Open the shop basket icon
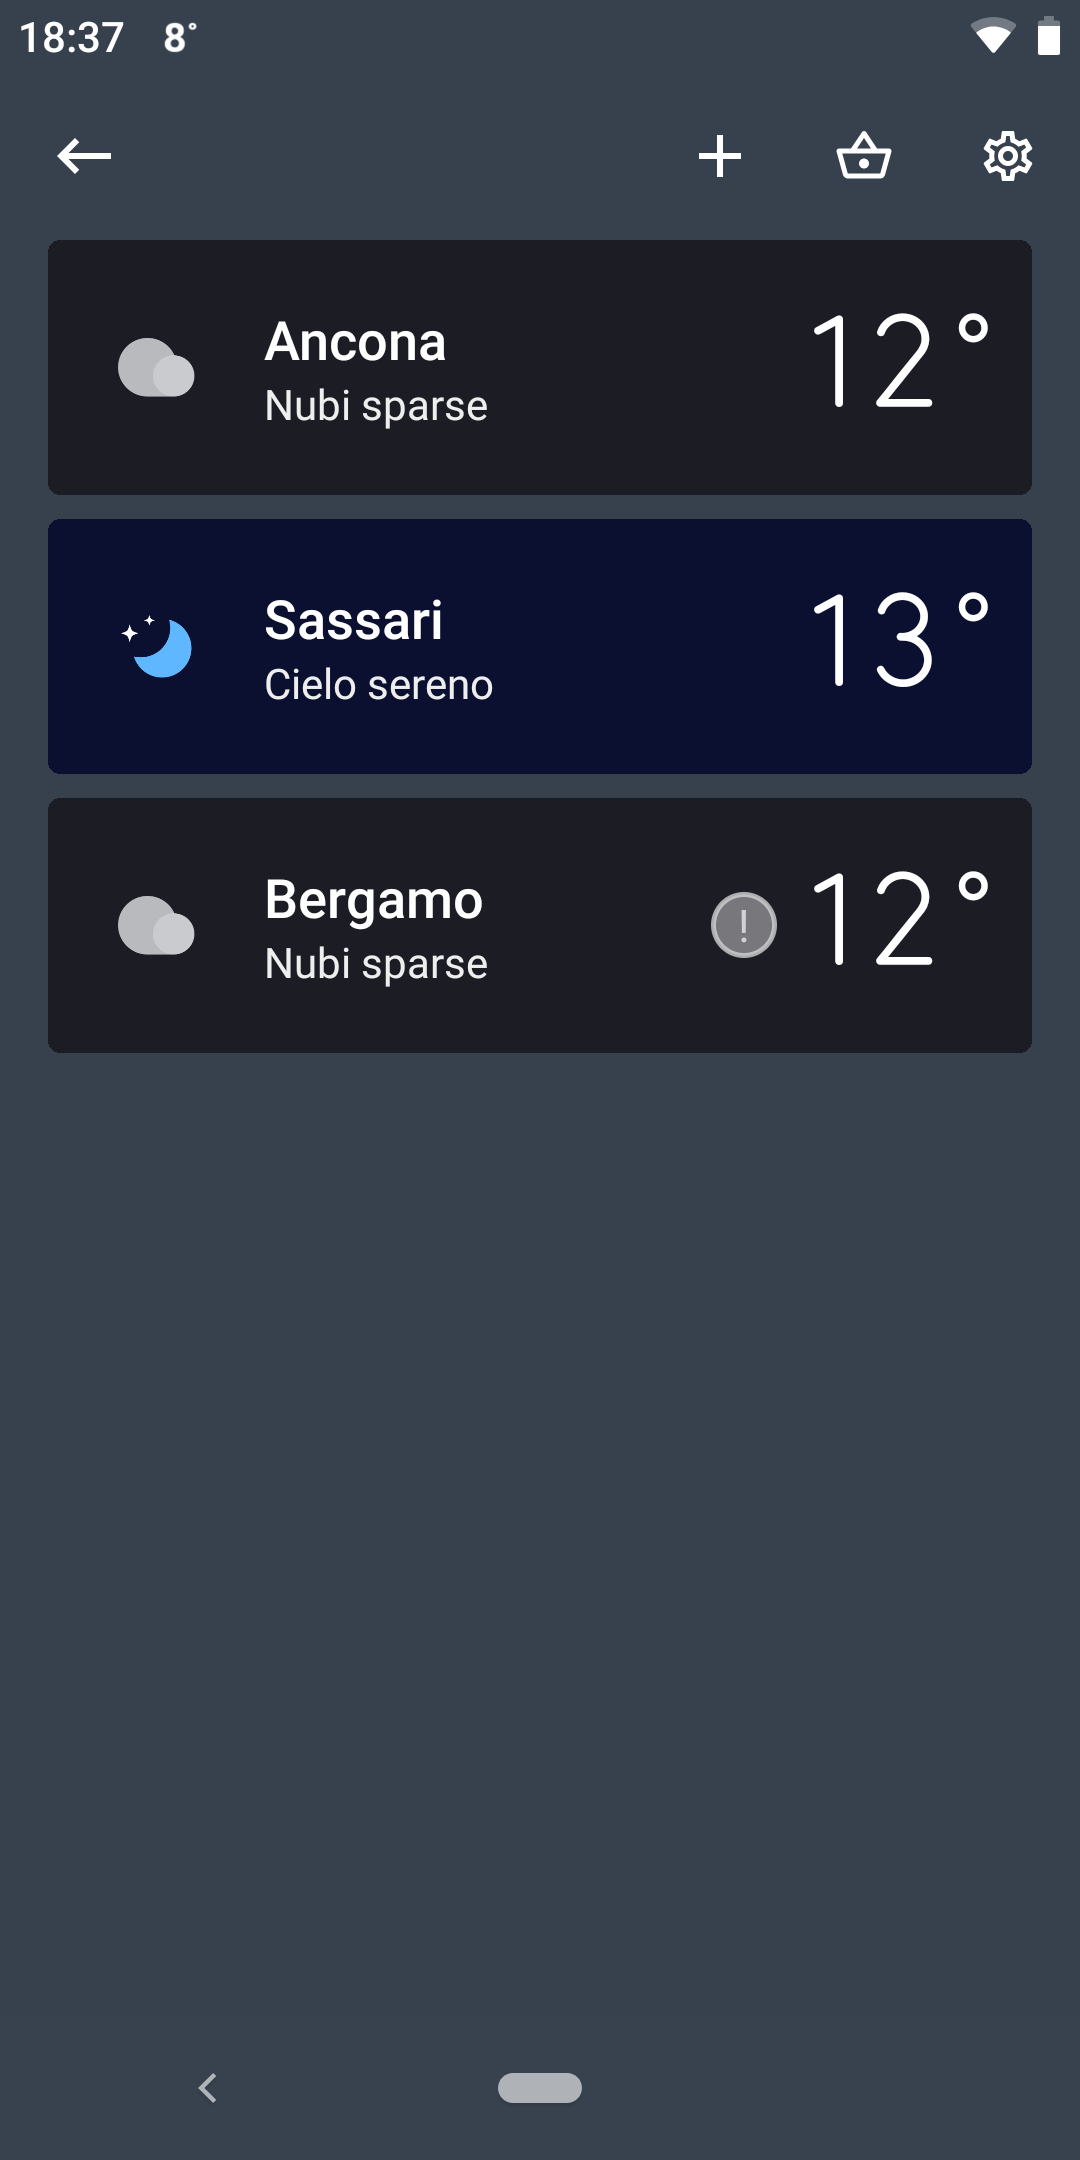Image resolution: width=1080 pixels, height=2160 pixels. click(864, 156)
